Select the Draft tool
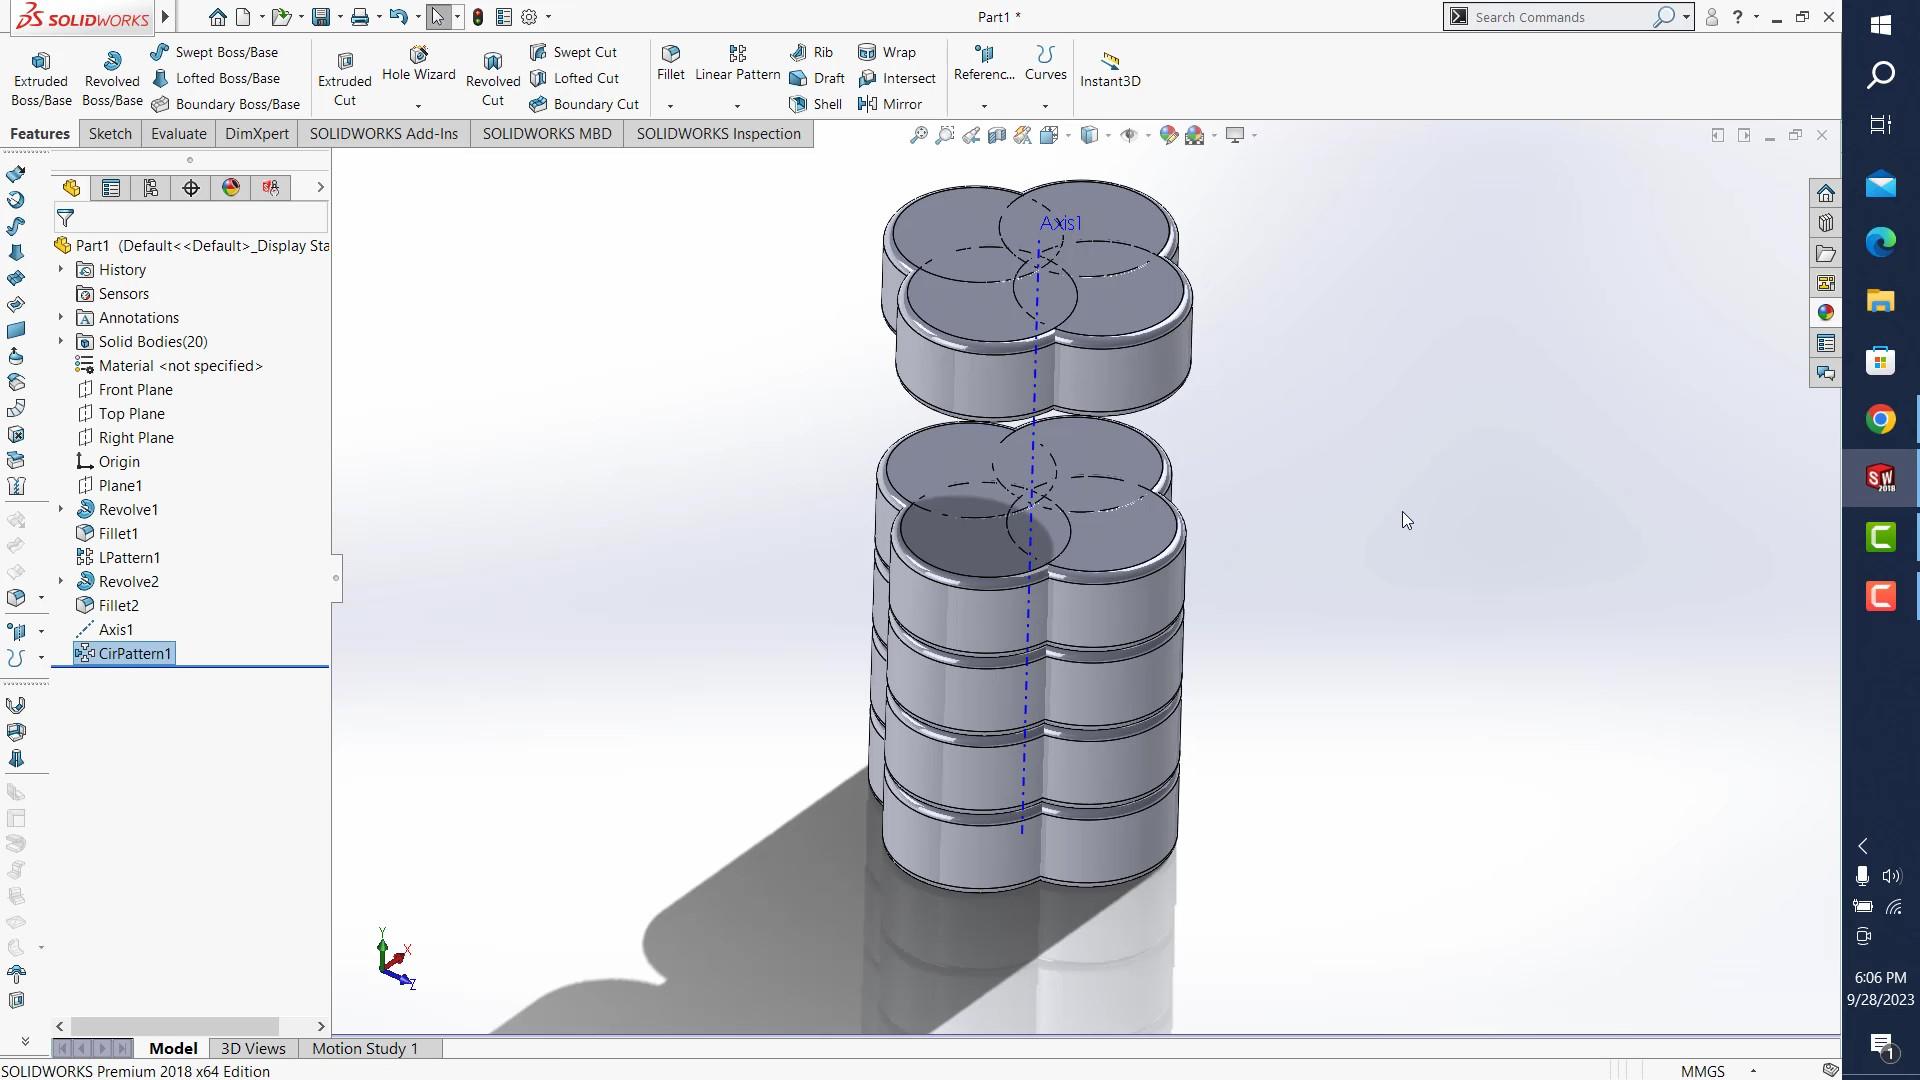1920x1080 pixels. [x=817, y=78]
